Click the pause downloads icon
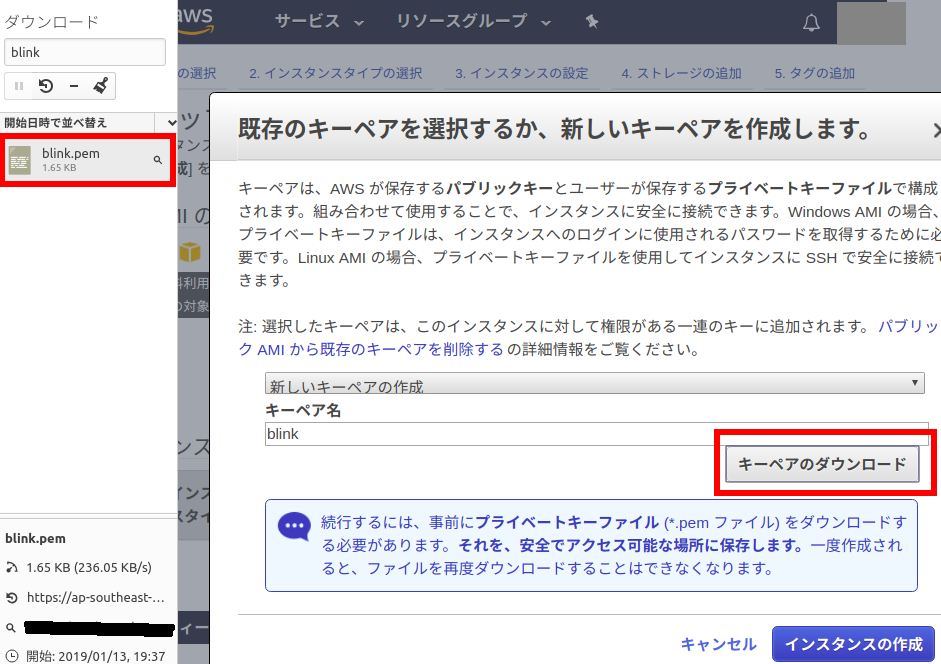The image size is (941, 664). [x=19, y=86]
